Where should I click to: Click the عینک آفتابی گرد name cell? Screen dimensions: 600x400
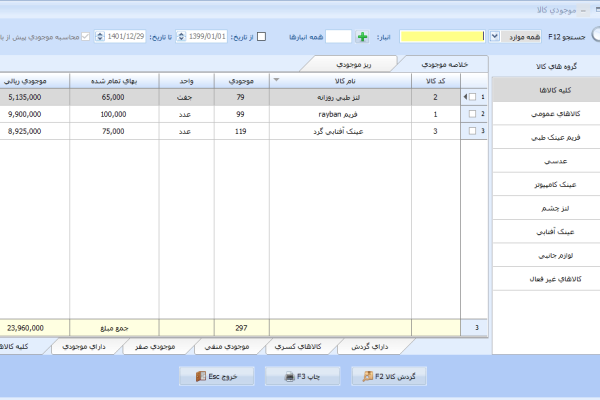click(341, 131)
